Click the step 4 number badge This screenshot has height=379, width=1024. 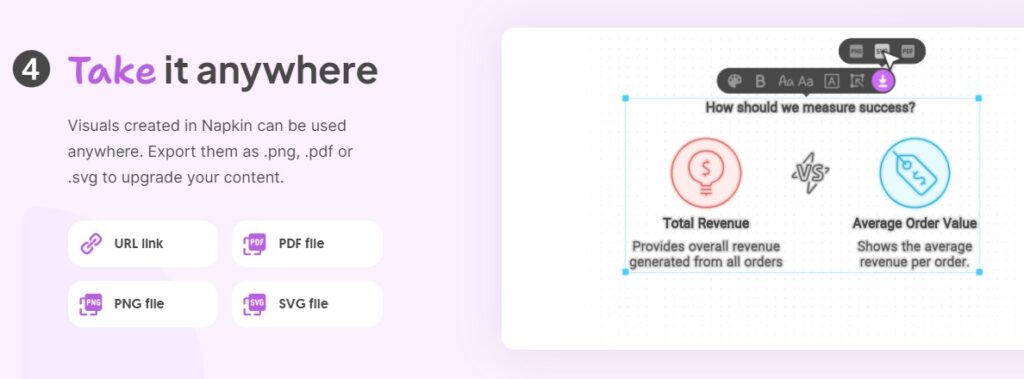click(31, 69)
